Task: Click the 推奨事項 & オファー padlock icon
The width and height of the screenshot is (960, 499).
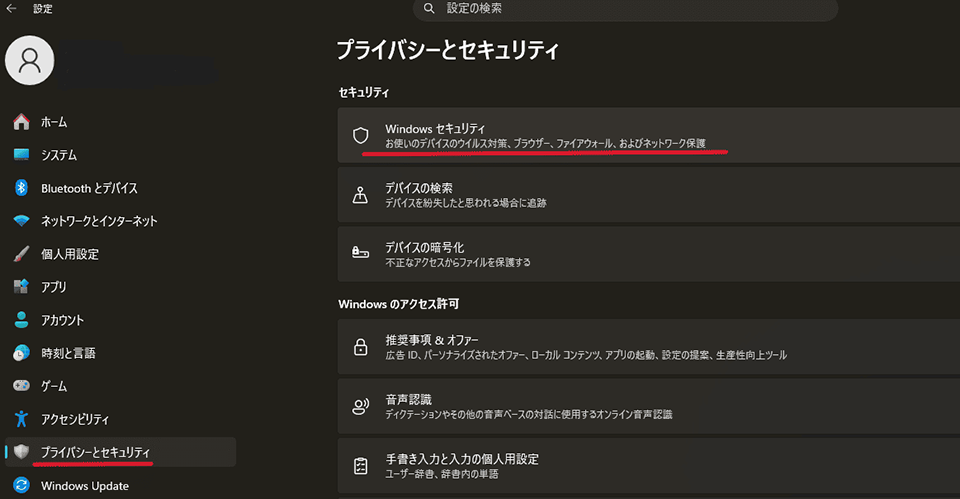Action: coord(361,347)
